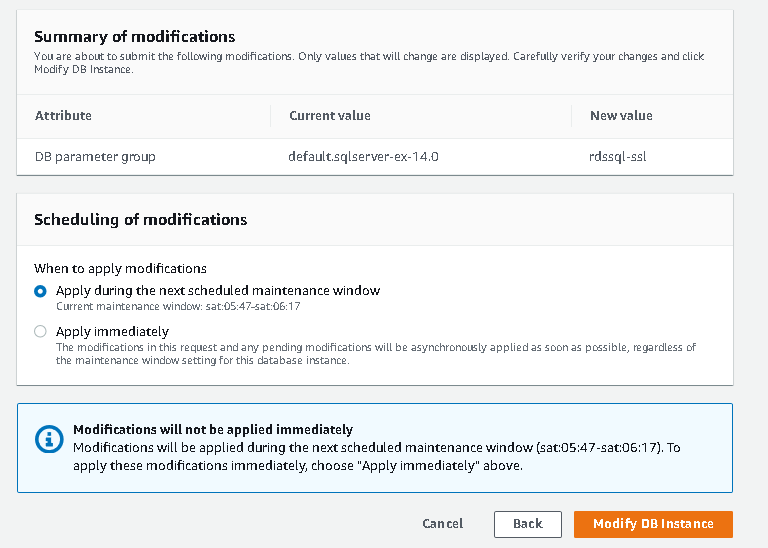The width and height of the screenshot is (768, 548).
Task: Click 'Modifications will not be applied immediately' alert title
Action: coord(213,430)
